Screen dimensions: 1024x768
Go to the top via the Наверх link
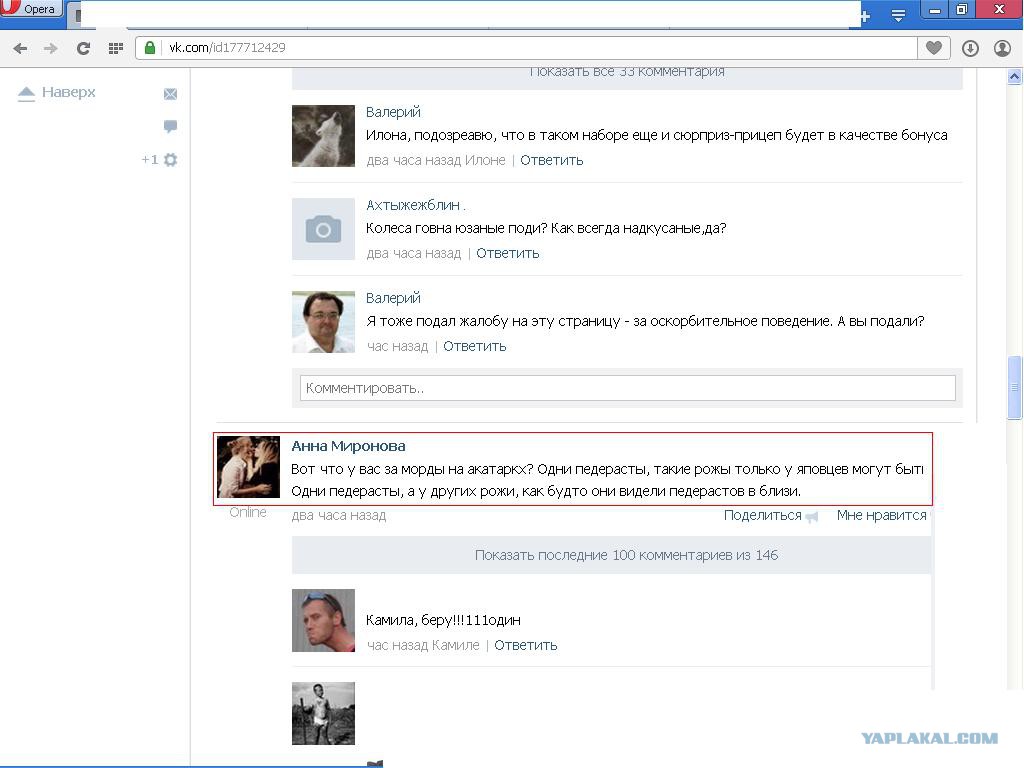tap(57, 93)
